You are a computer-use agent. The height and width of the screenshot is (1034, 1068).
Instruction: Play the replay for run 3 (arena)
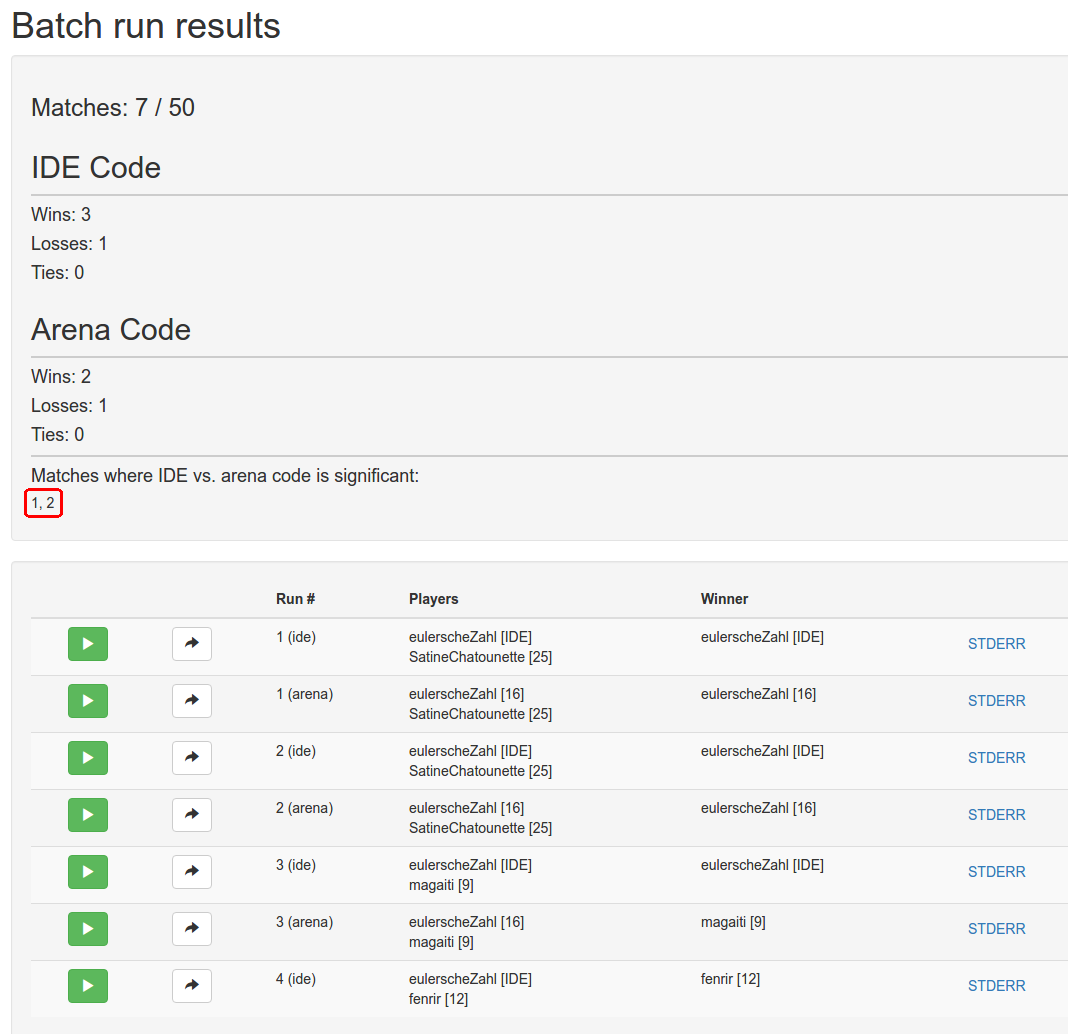coord(88,929)
